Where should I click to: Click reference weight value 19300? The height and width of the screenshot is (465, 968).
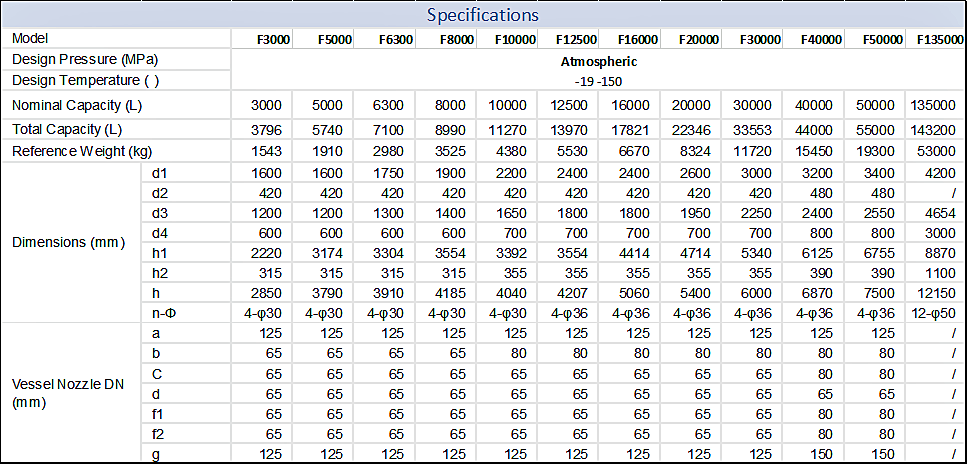point(875,151)
